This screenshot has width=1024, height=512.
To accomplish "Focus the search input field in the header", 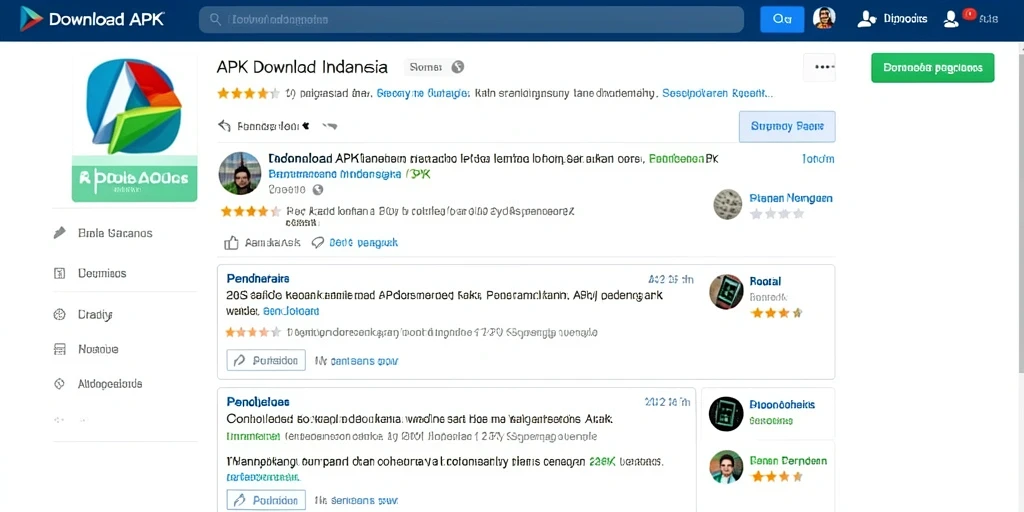I will pos(471,20).
